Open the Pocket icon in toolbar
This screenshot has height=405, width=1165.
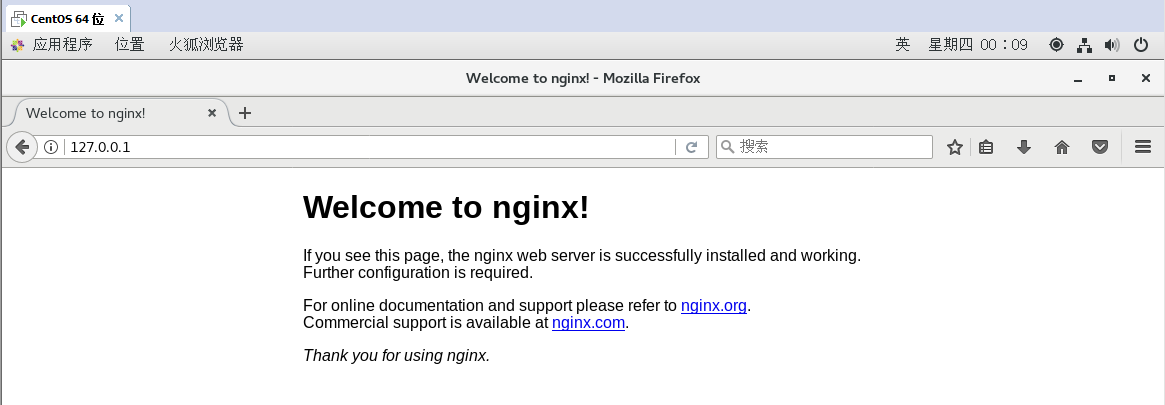click(x=1099, y=147)
